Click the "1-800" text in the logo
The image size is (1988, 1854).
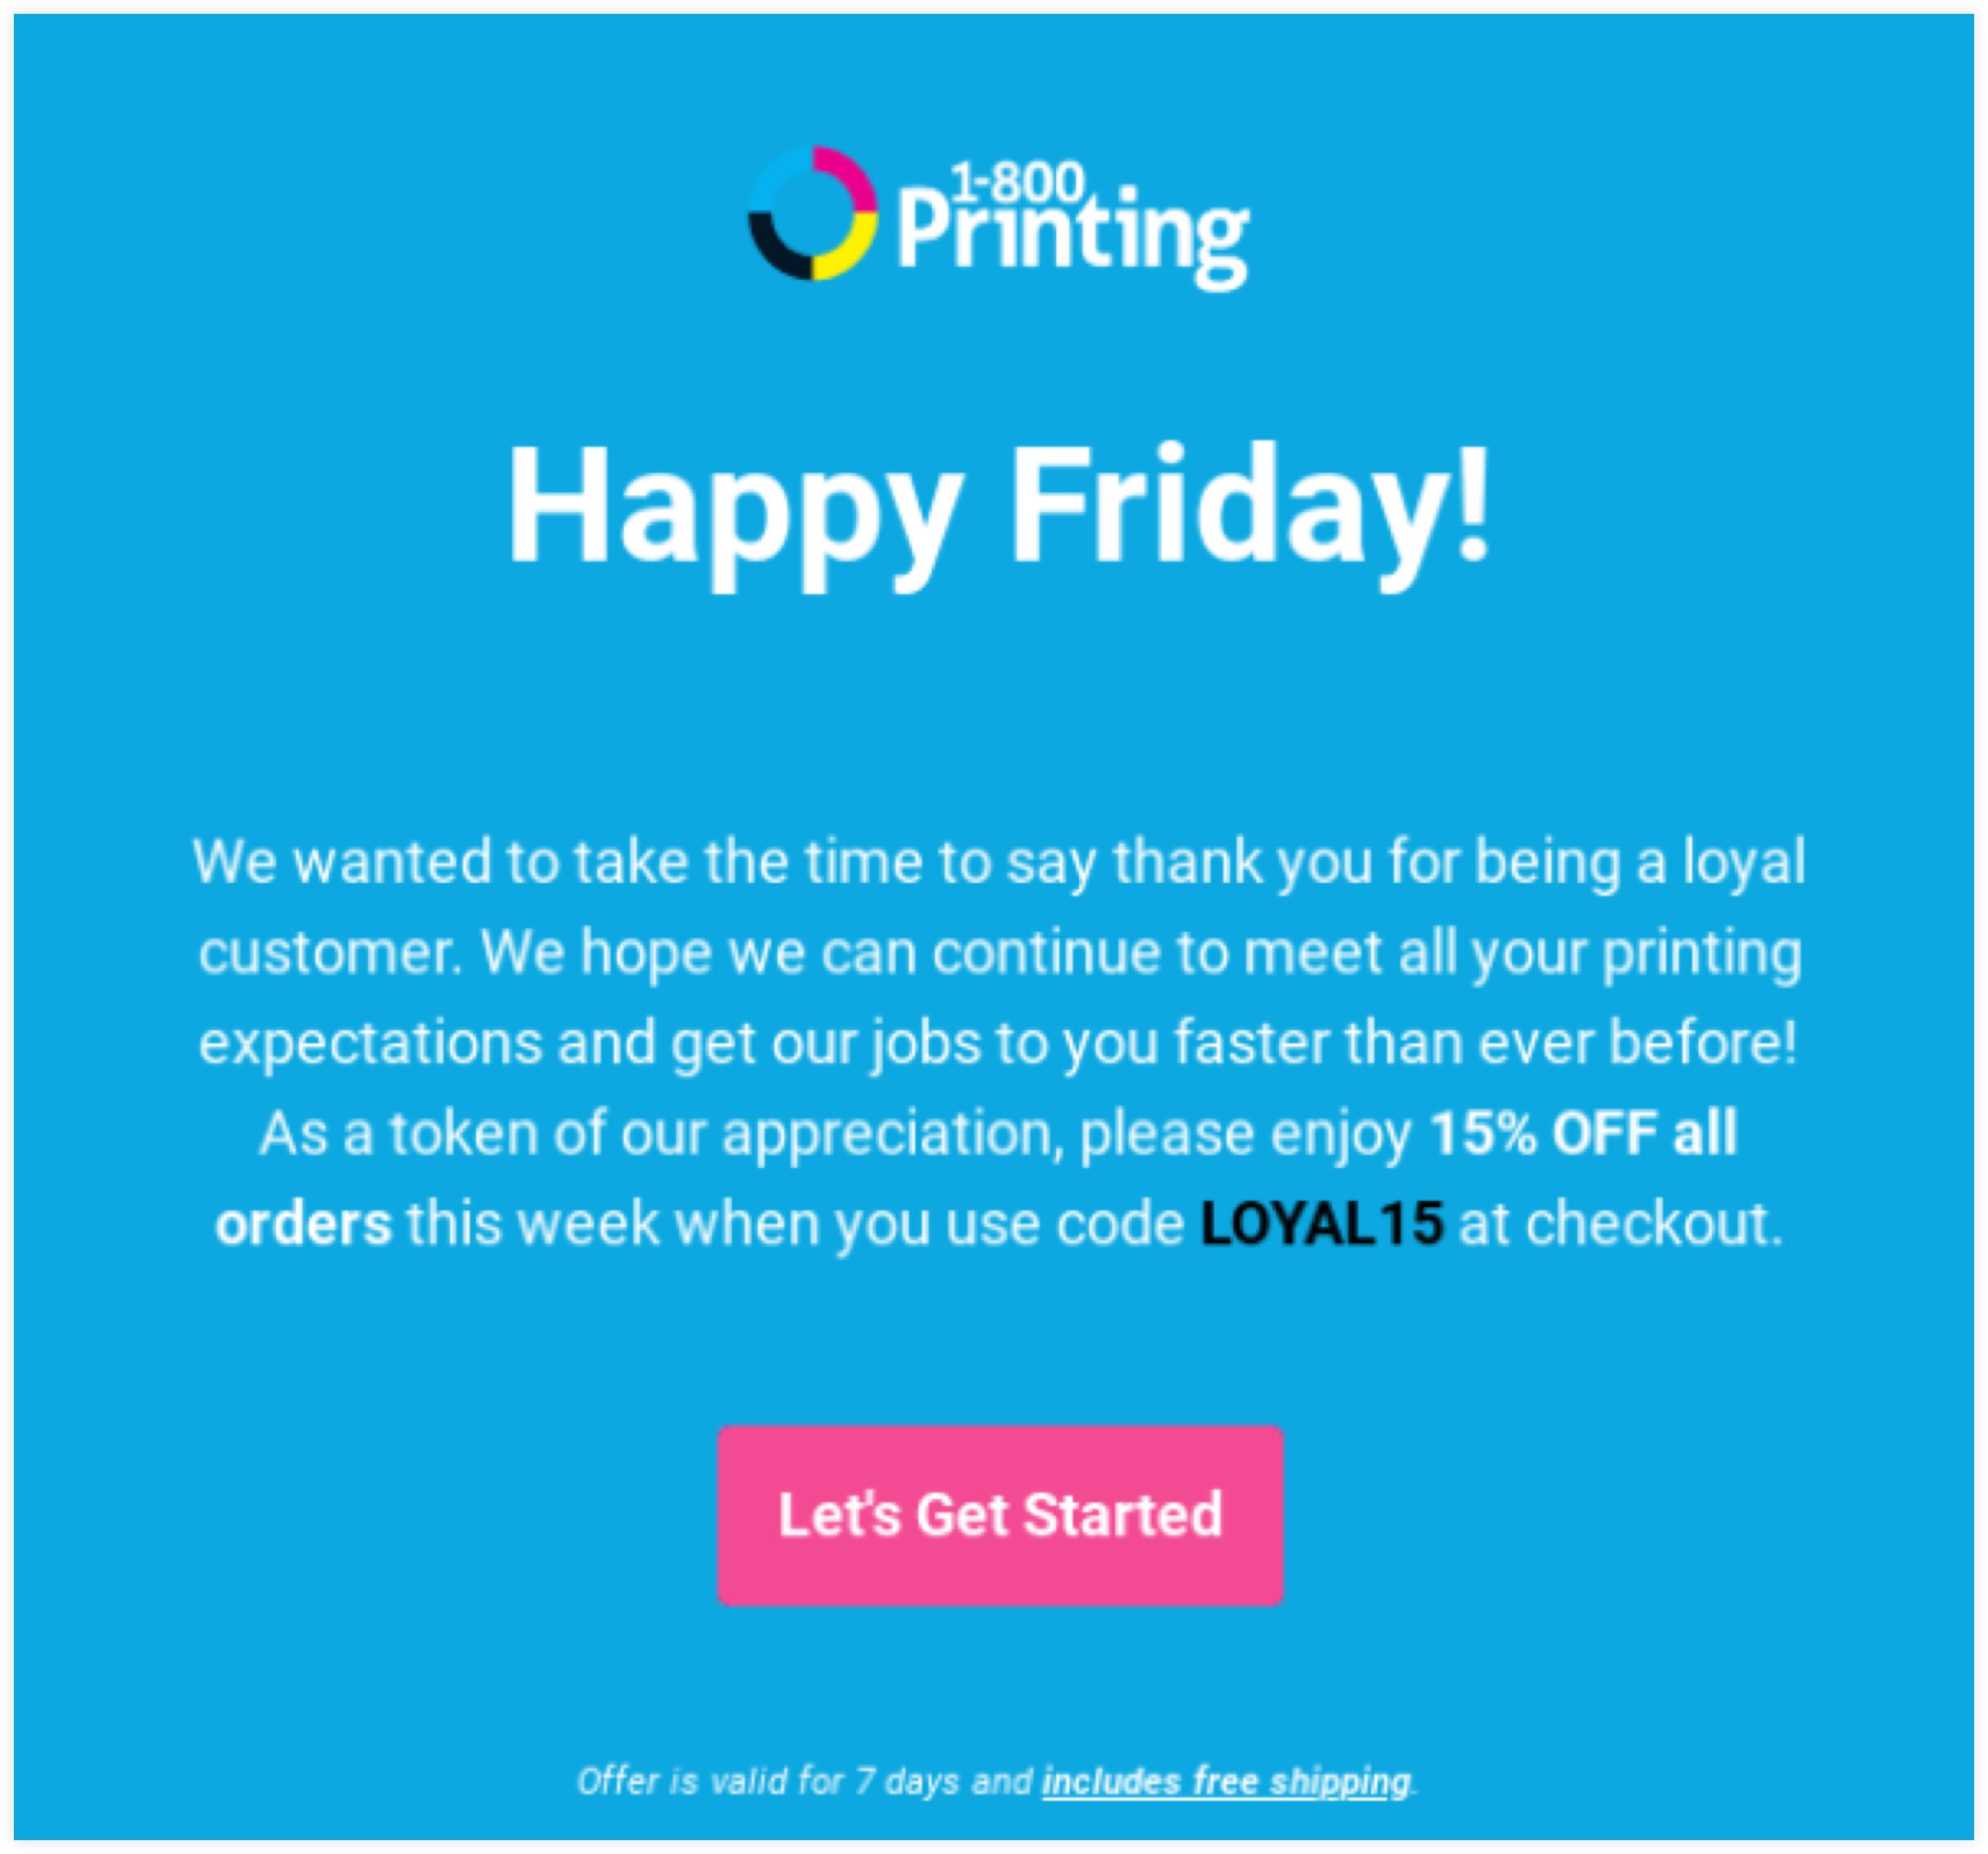pyautogui.click(x=1016, y=181)
